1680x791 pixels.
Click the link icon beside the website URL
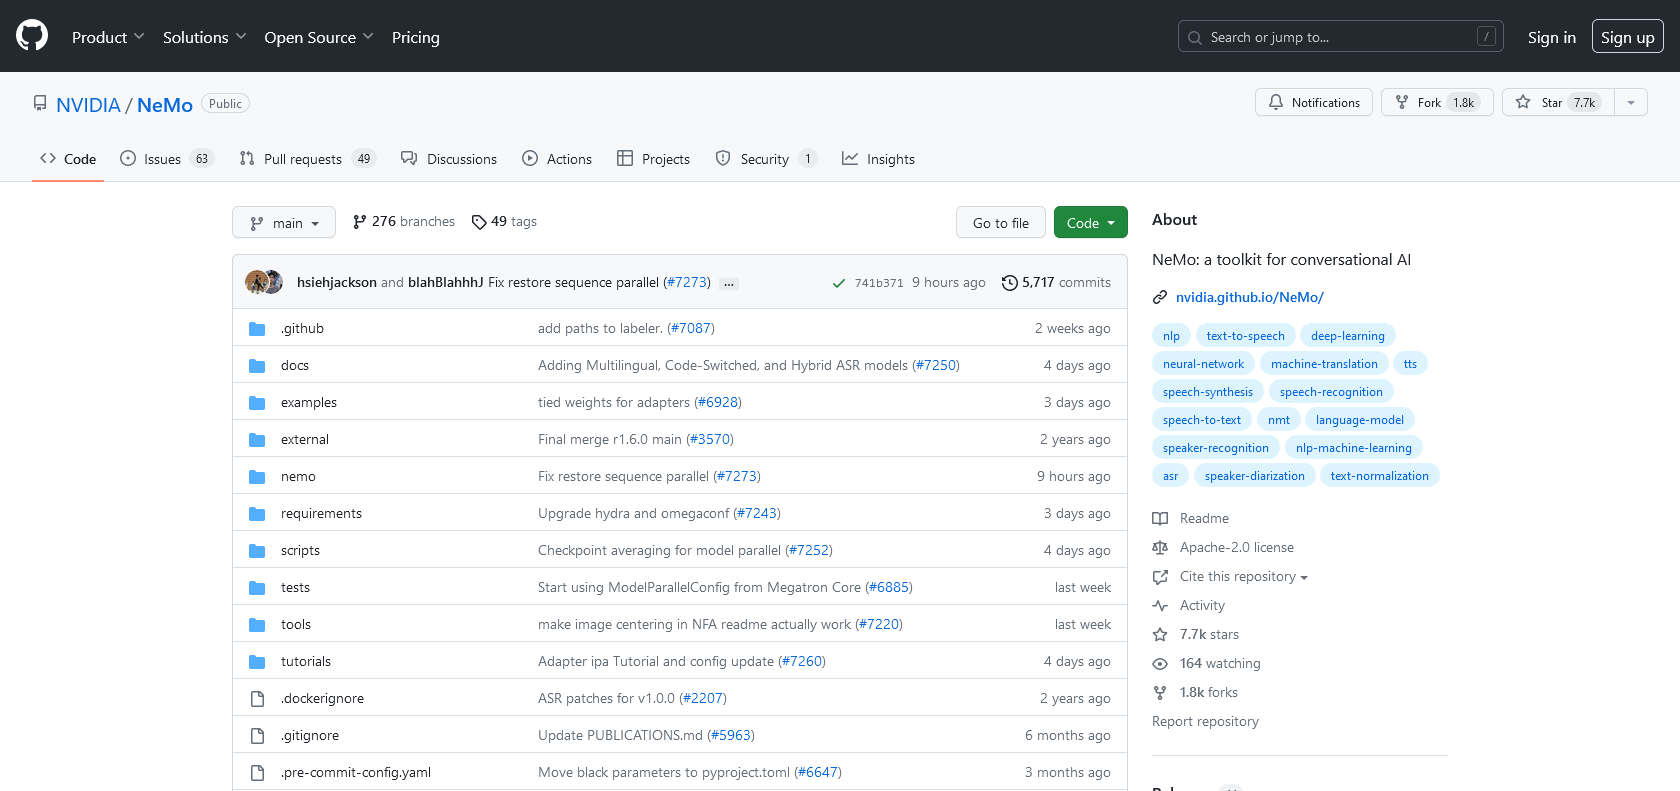(1160, 297)
